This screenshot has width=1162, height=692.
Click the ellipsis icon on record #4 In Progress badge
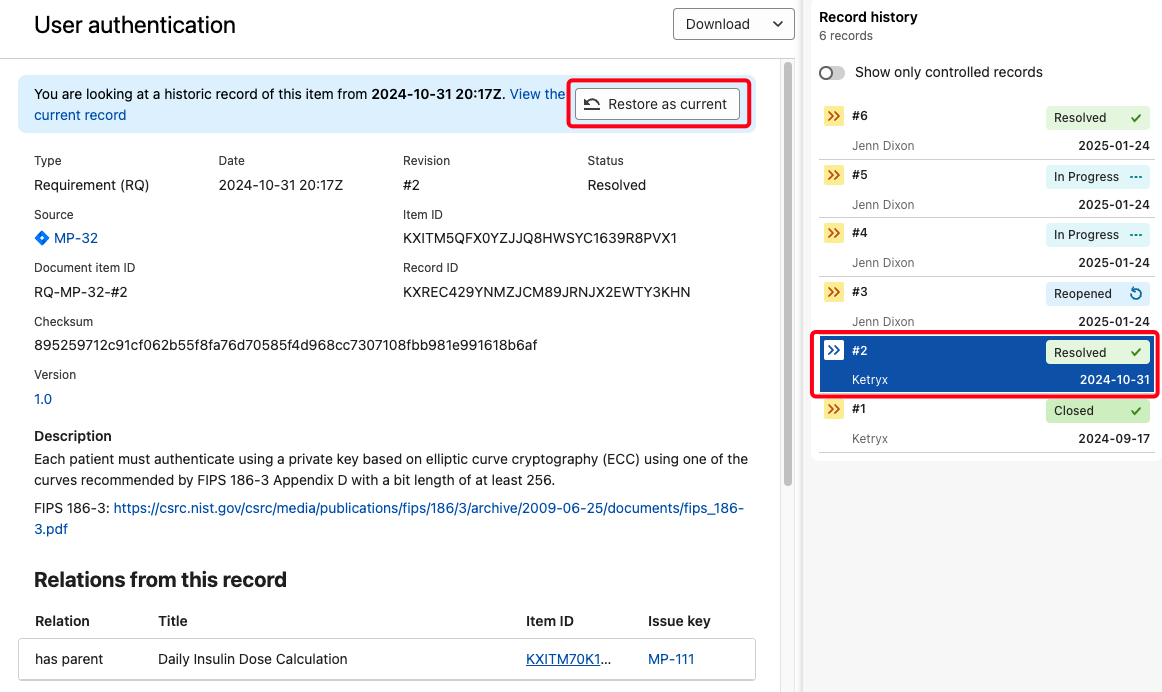[x=1135, y=235]
